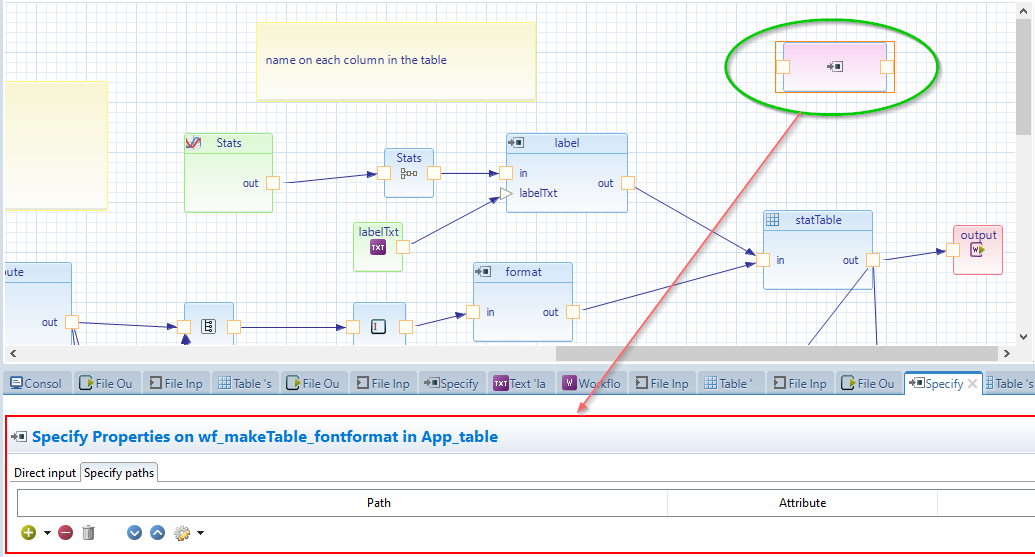The height and width of the screenshot is (557, 1035).
Task: Click the horizontal canvas scrollbar
Action: 776,353
